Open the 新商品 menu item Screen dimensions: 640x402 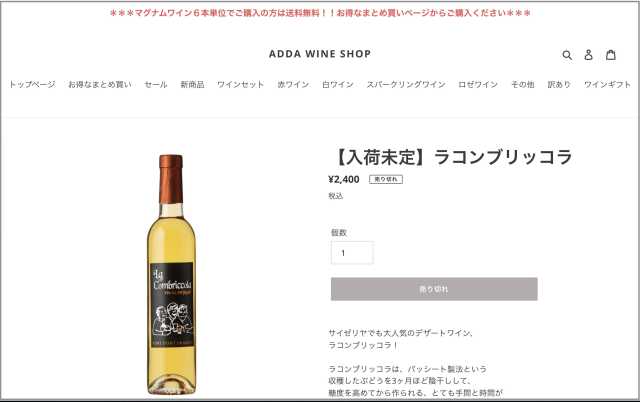pos(192,84)
